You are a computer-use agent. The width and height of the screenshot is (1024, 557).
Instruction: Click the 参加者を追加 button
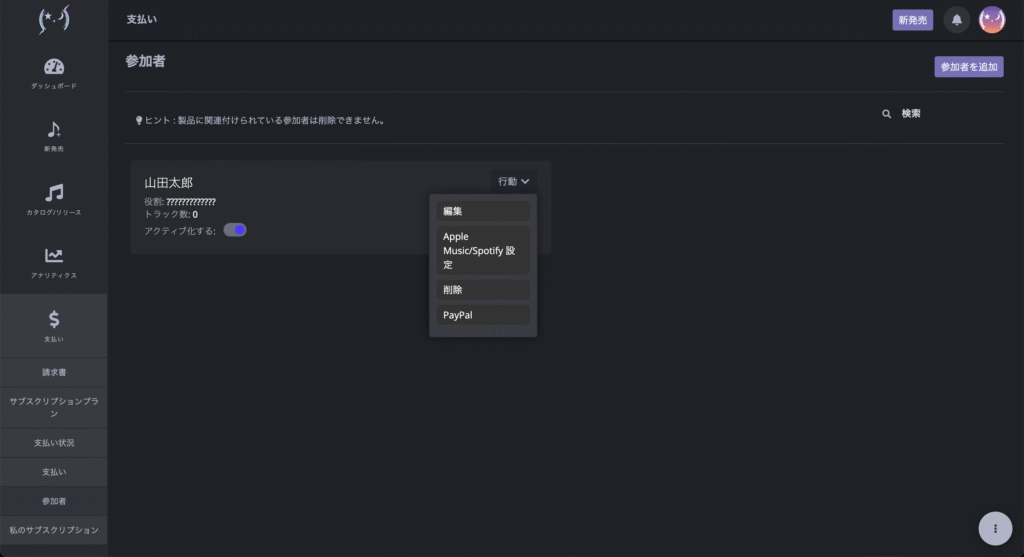point(968,67)
